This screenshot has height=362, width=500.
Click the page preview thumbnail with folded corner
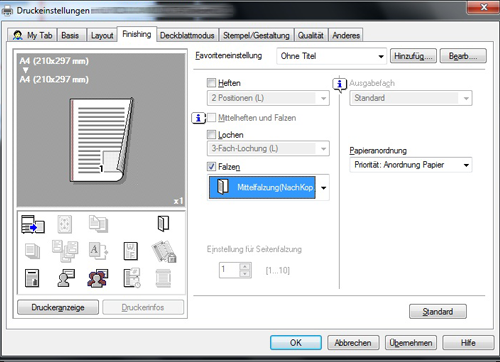pos(101,140)
